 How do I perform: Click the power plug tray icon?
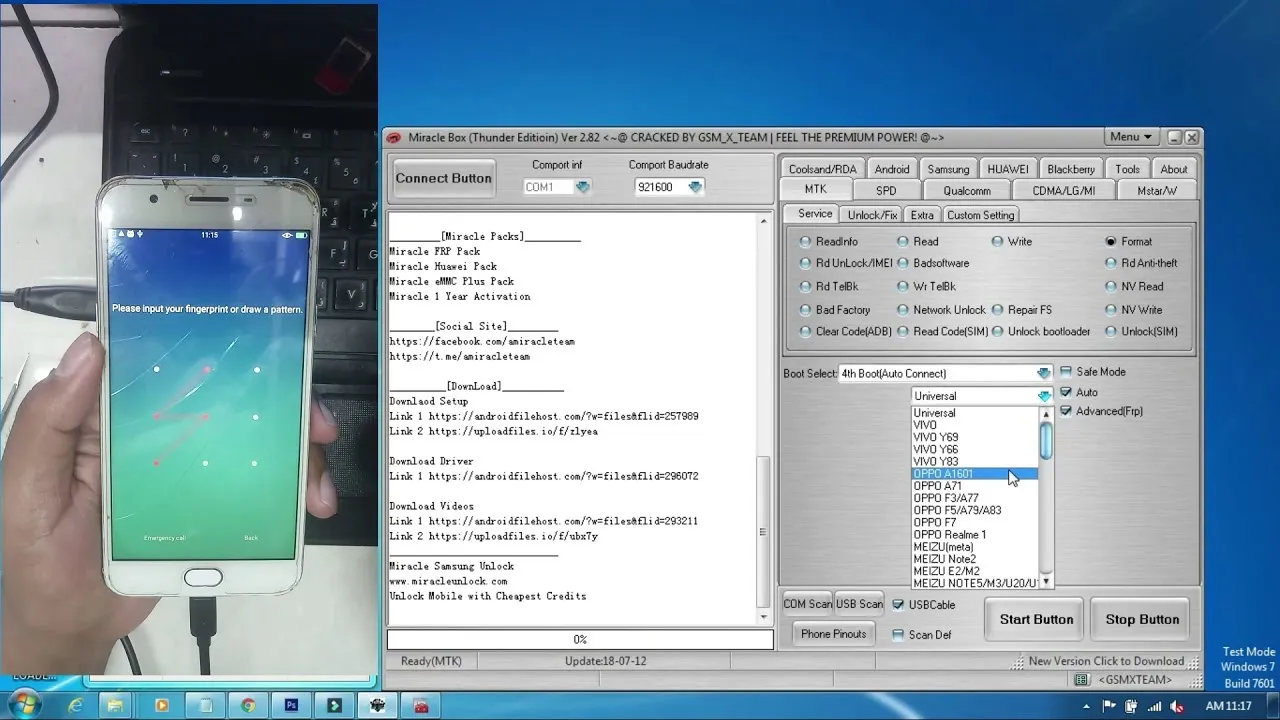pyautogui.click(x=1130, y=705)
